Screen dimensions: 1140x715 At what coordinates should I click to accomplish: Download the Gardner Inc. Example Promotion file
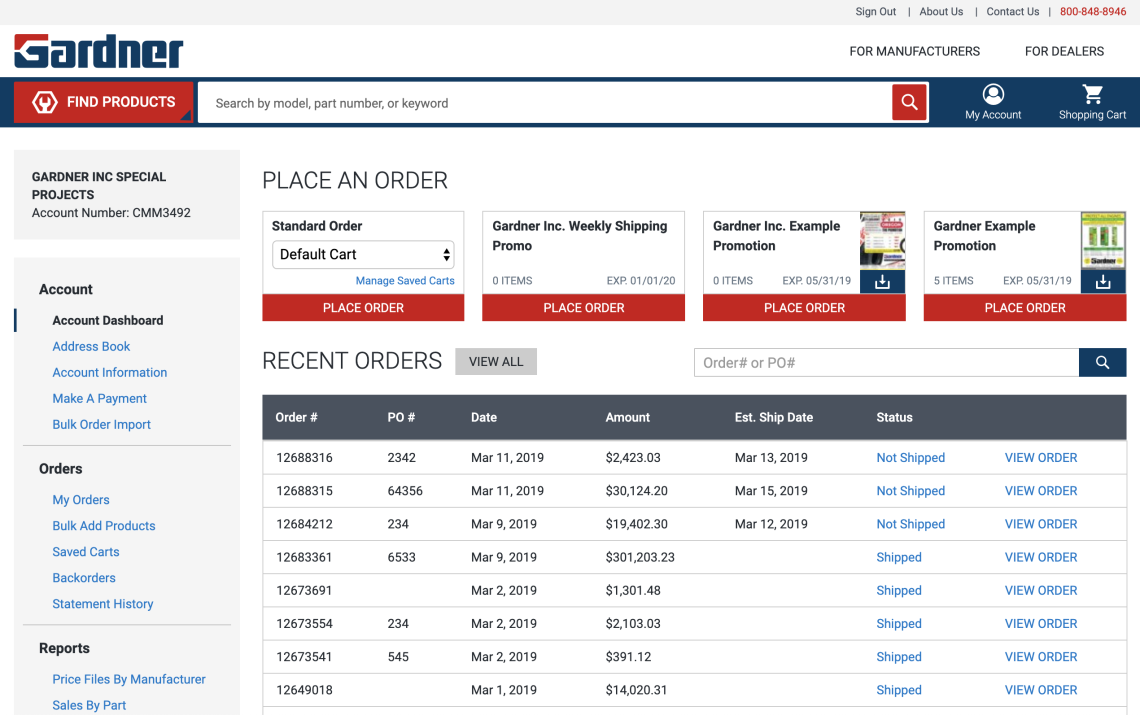pos(882,282)
